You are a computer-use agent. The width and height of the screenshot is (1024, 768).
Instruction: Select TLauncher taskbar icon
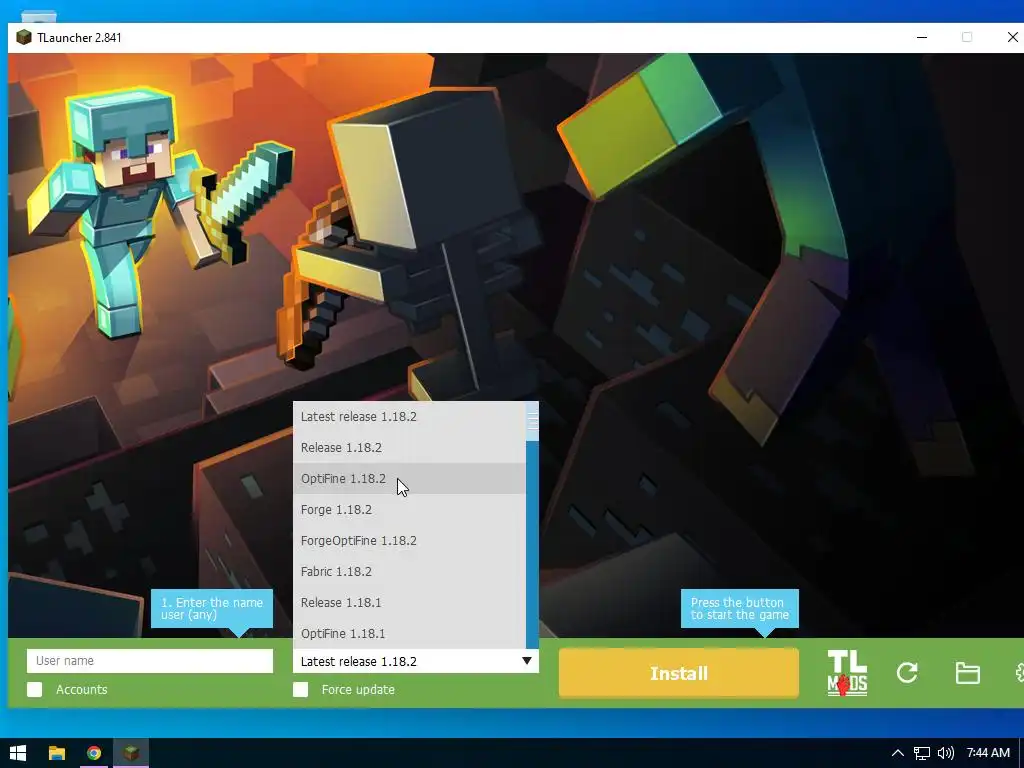click(131, 753)
